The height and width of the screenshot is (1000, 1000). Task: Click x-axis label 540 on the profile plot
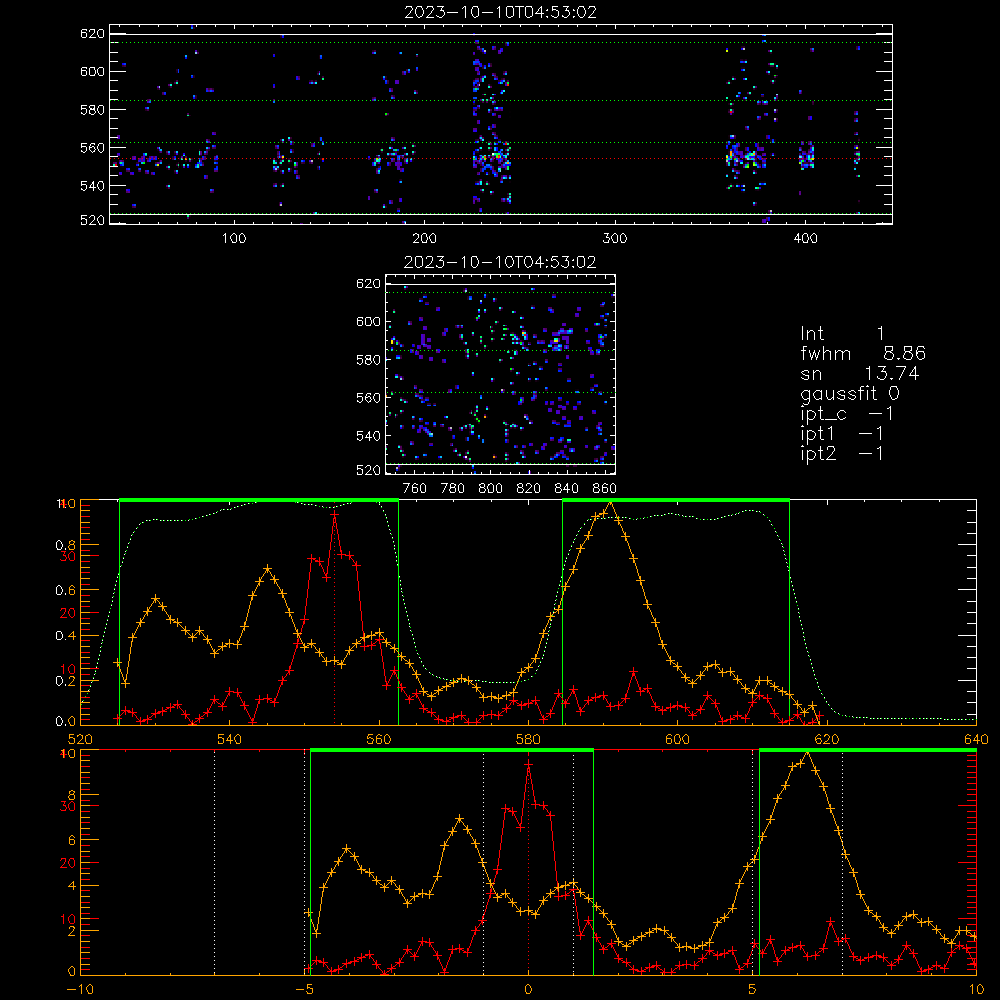coord(229,739)
